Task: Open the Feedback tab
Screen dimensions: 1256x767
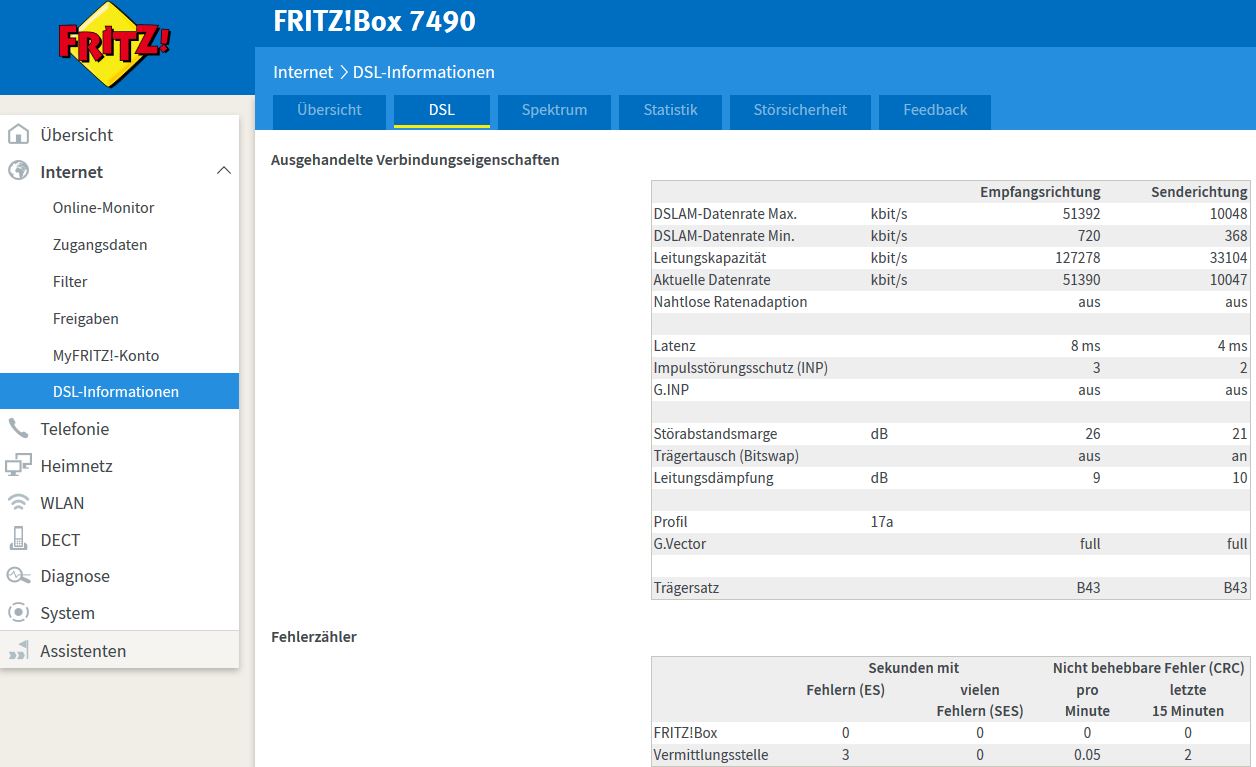Action: [935, 110]
